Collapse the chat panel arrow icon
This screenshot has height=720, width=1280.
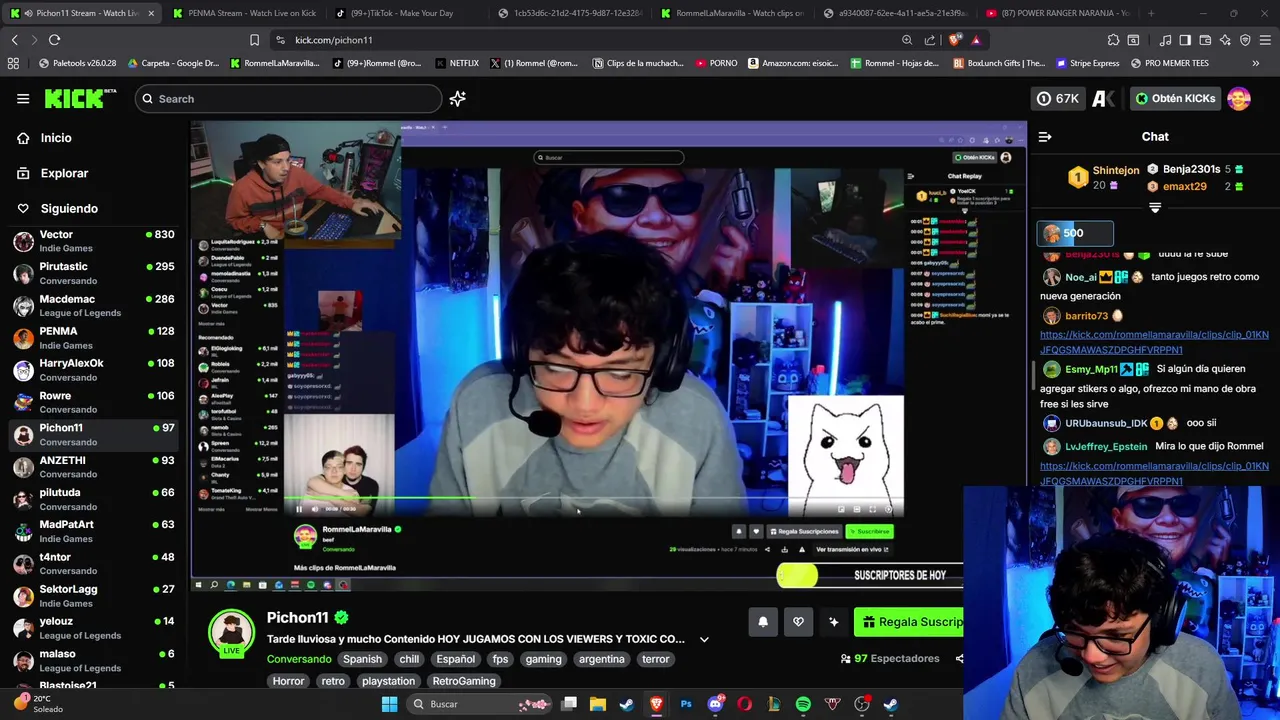(1045, 137)
